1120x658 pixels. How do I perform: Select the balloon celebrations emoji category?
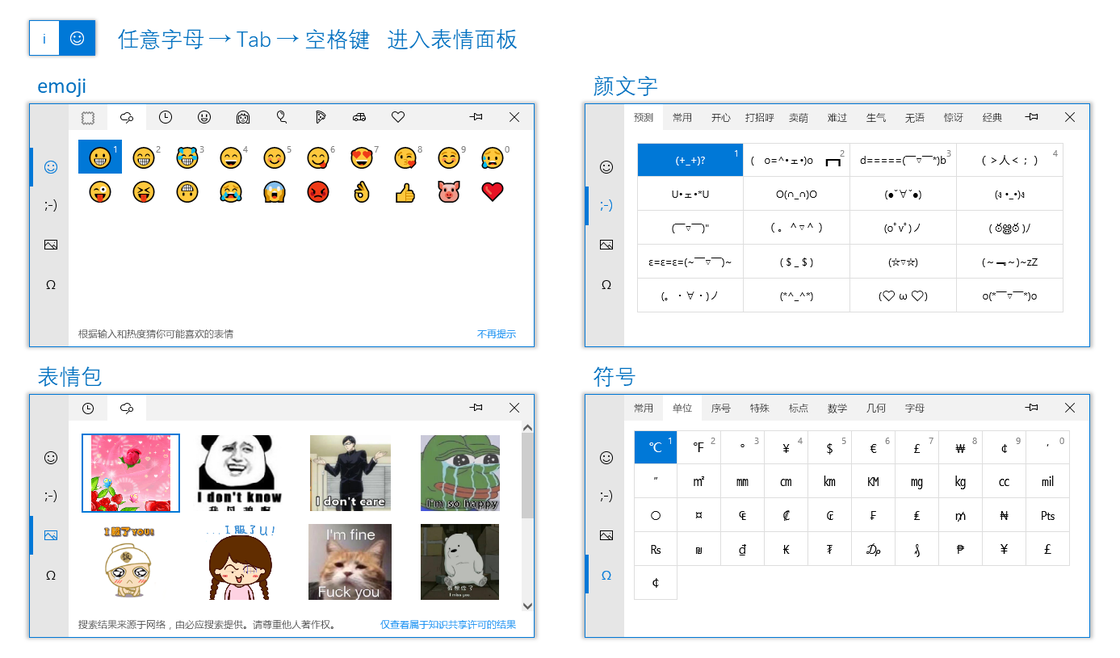click(x=281, y=117)
